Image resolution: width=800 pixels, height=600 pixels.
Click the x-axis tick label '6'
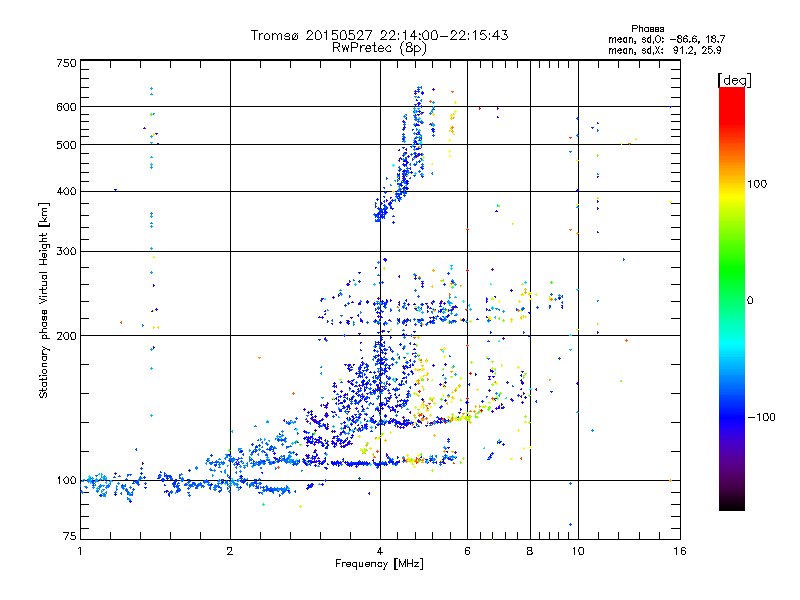pos(467,551)
